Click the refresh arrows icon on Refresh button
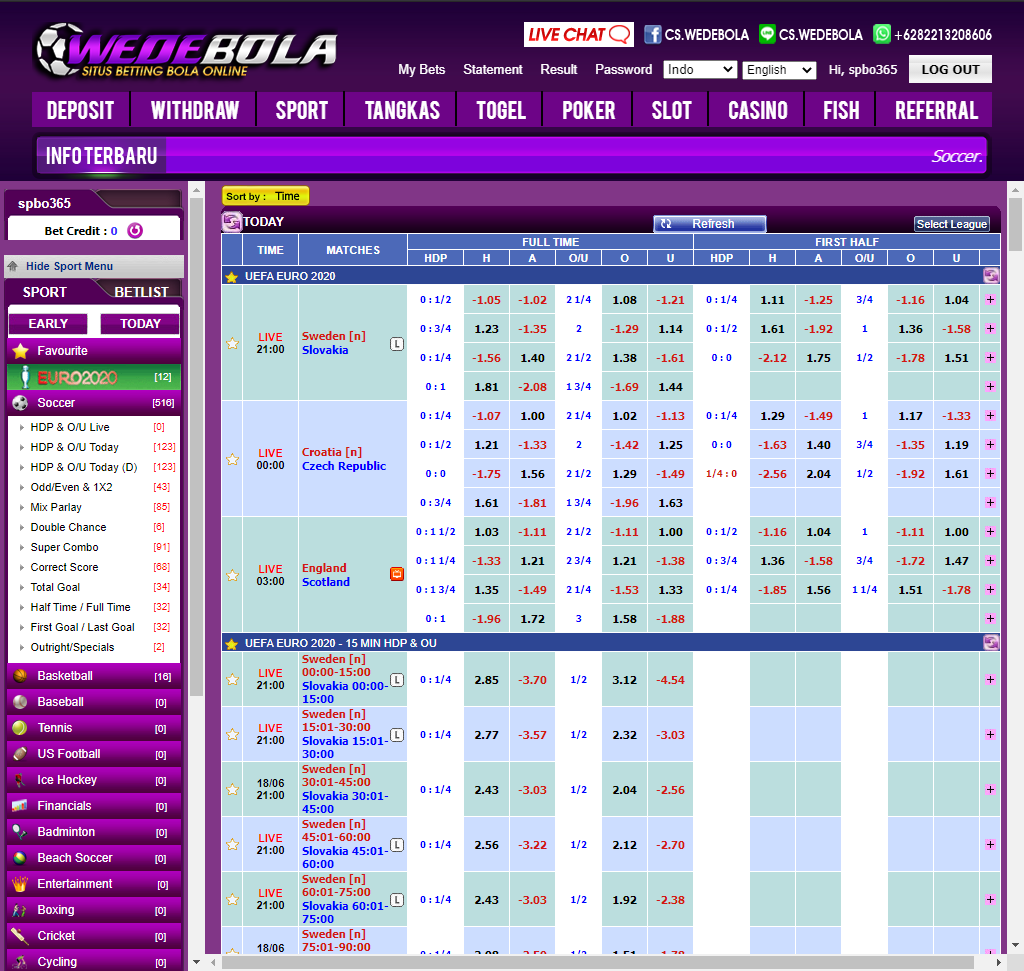1024x971 pixels. pos(665,224)
